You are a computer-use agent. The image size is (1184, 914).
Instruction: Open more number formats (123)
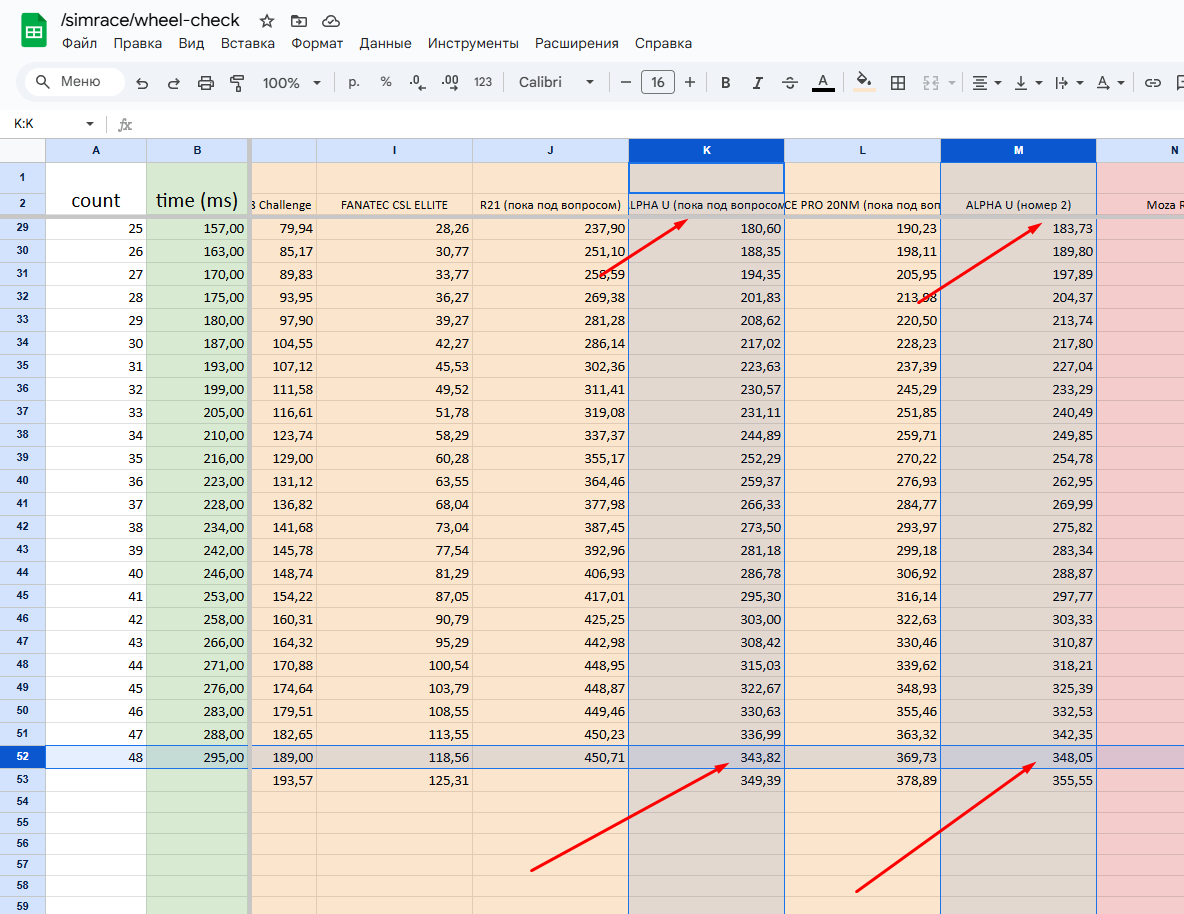tap(483, 82)
